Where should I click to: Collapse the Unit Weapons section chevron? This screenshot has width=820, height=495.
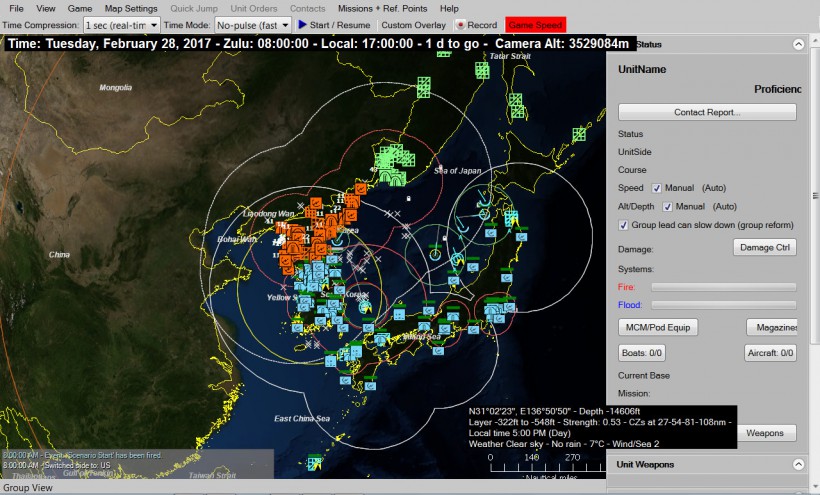(x=798, y=464)
